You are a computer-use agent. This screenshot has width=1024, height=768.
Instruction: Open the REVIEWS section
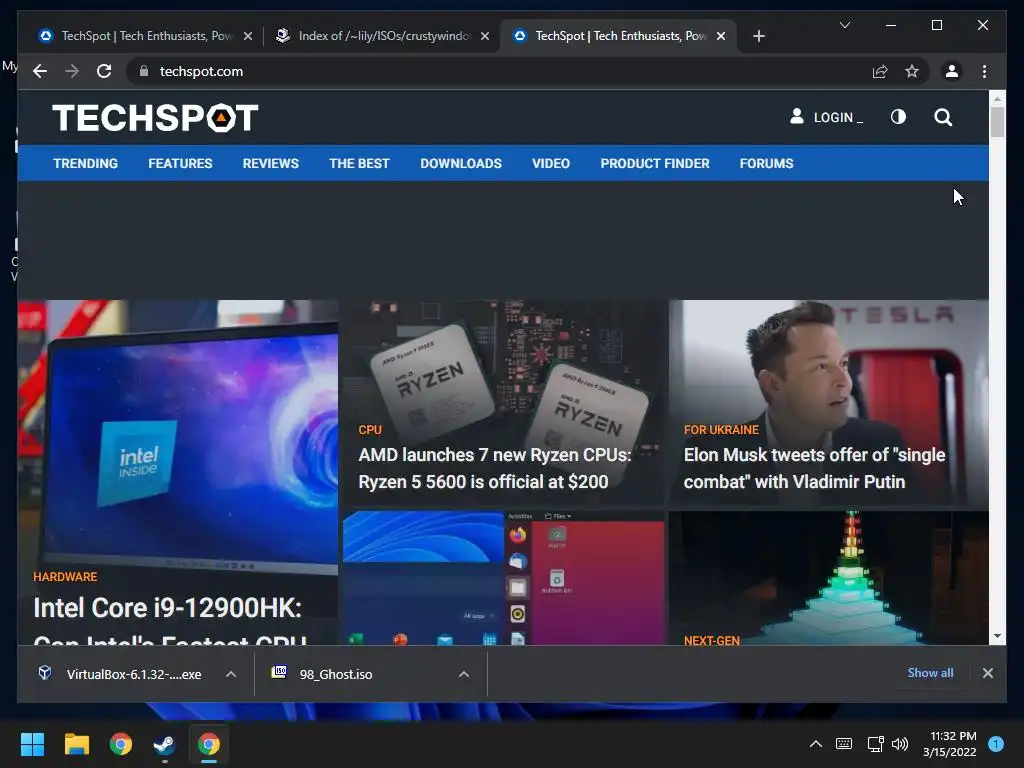pos(270,163)
